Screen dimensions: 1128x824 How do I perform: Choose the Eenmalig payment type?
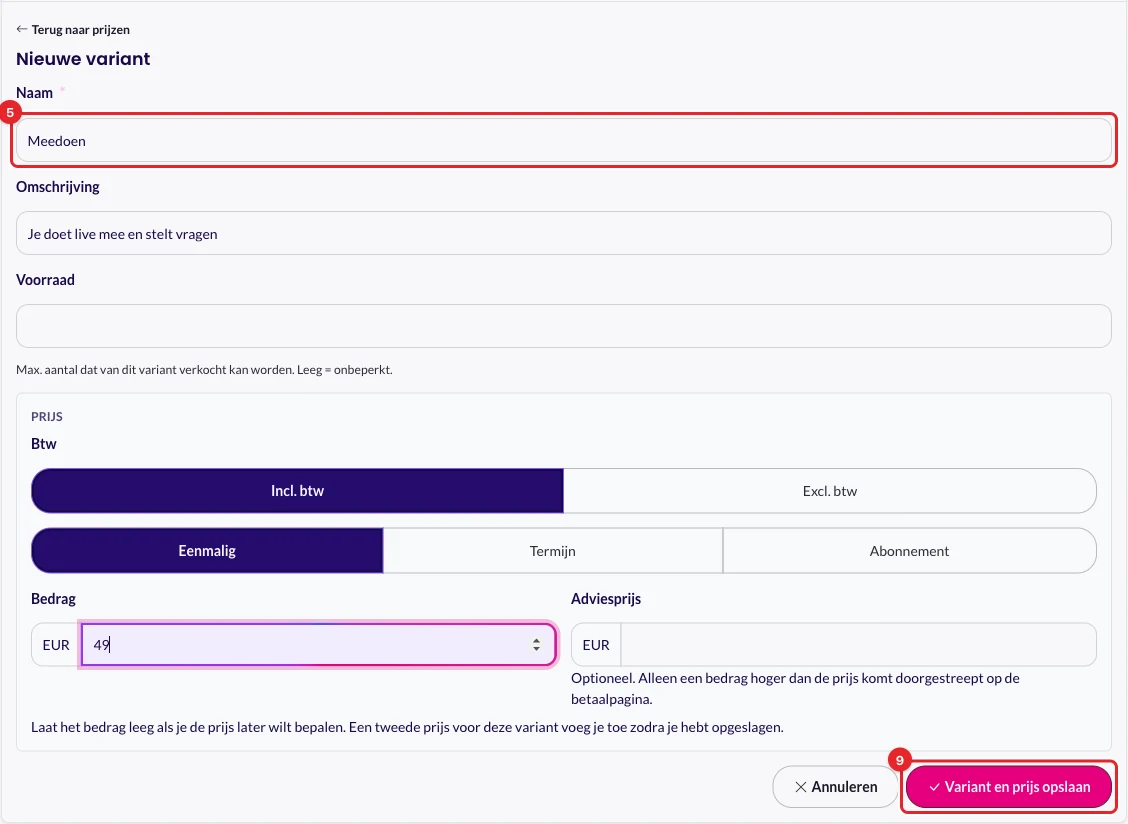click(207, 551)
